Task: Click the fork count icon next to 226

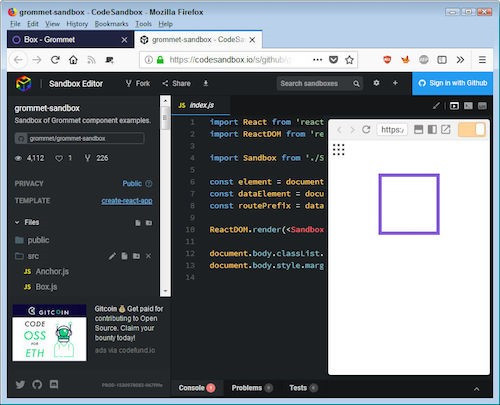Action: (x=87, y=158)
